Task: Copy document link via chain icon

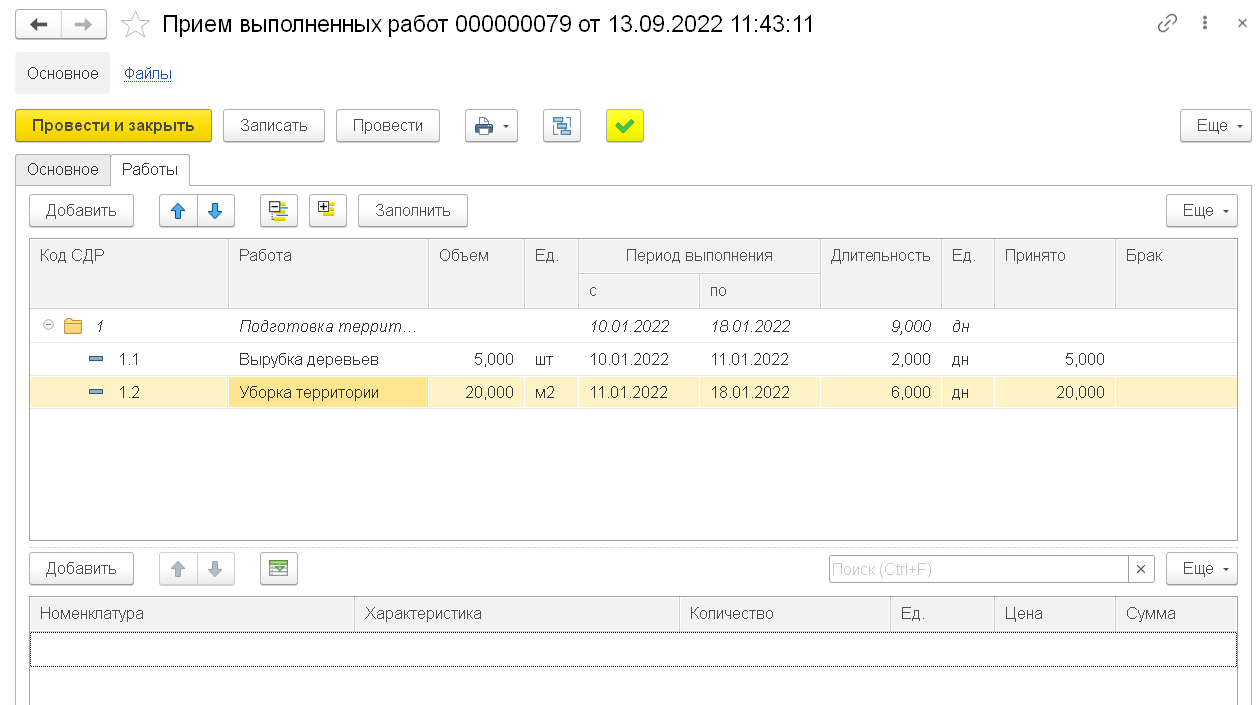Action: point(1167,24)
